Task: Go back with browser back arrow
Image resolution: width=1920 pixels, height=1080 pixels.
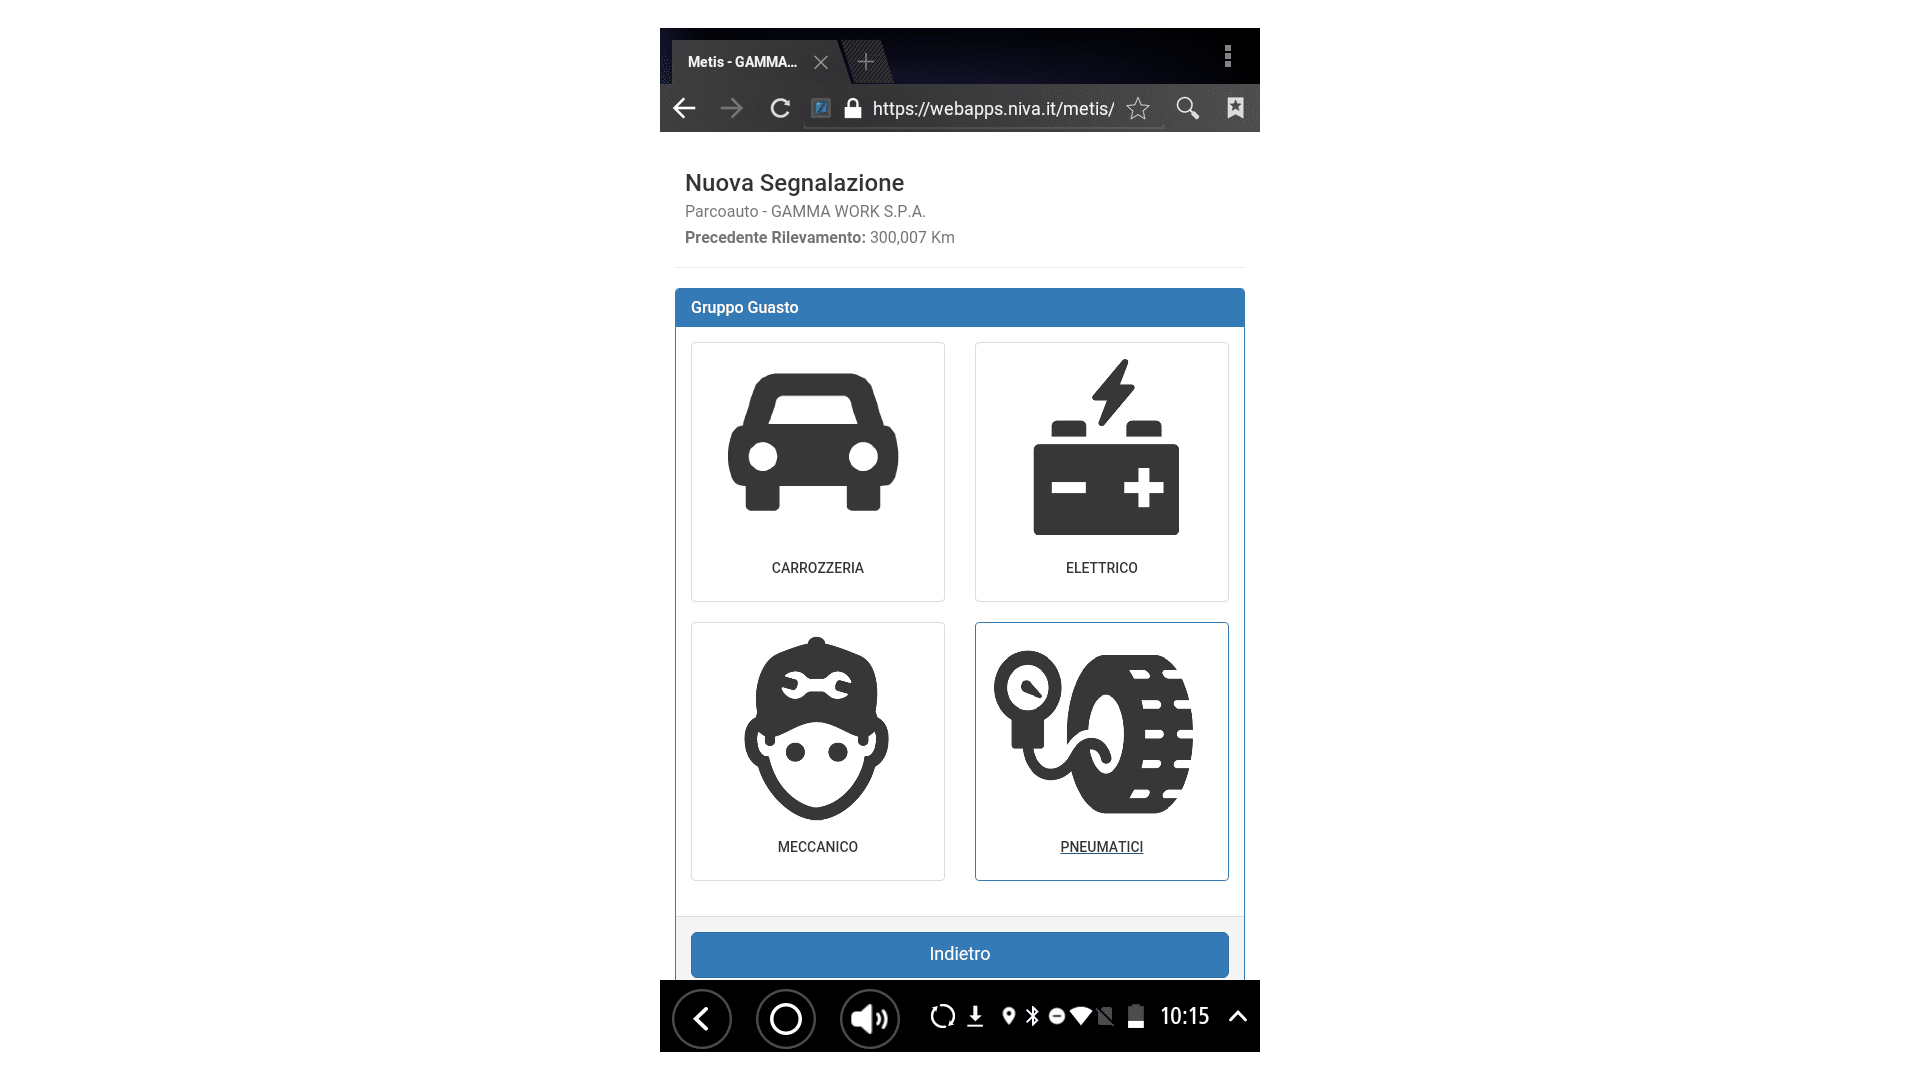Action: click(x=684, y=108)
